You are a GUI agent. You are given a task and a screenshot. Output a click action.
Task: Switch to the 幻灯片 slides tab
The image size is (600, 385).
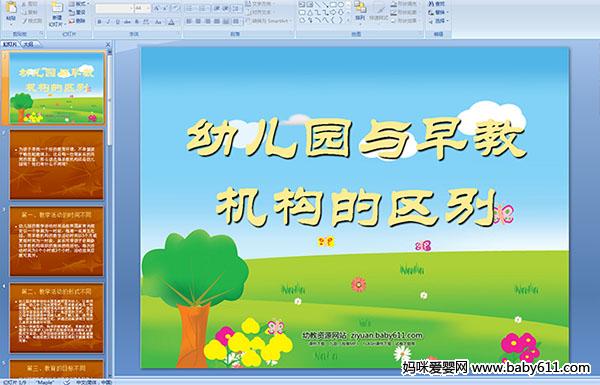(10, 44)
